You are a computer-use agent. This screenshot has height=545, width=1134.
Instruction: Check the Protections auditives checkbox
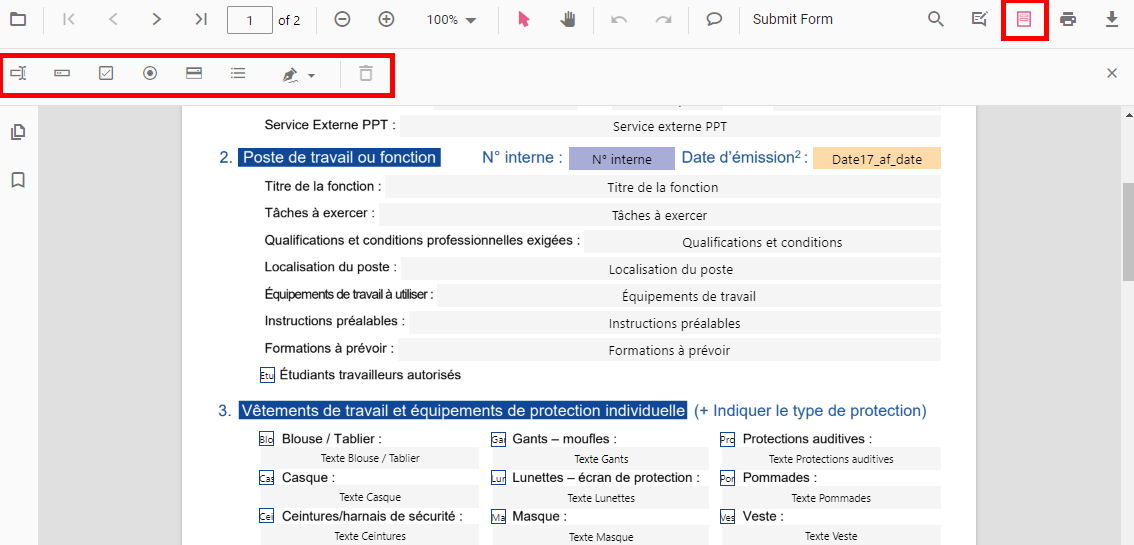tap(728, 439)
